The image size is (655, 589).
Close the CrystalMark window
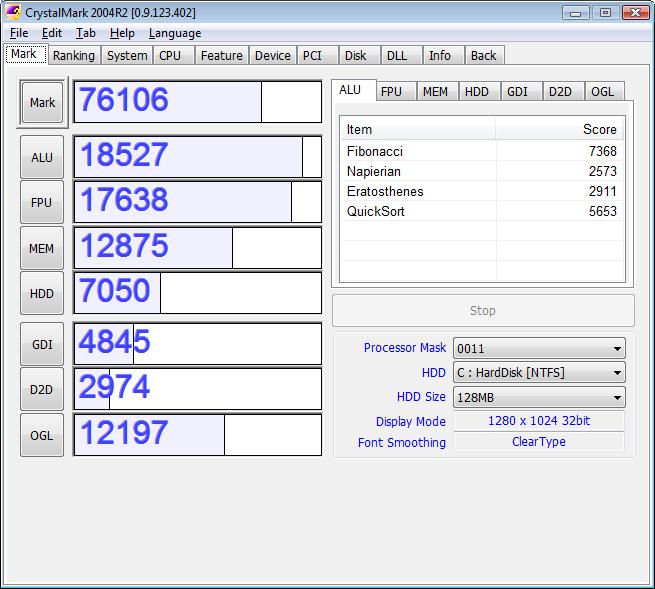[x=635, y=13]
